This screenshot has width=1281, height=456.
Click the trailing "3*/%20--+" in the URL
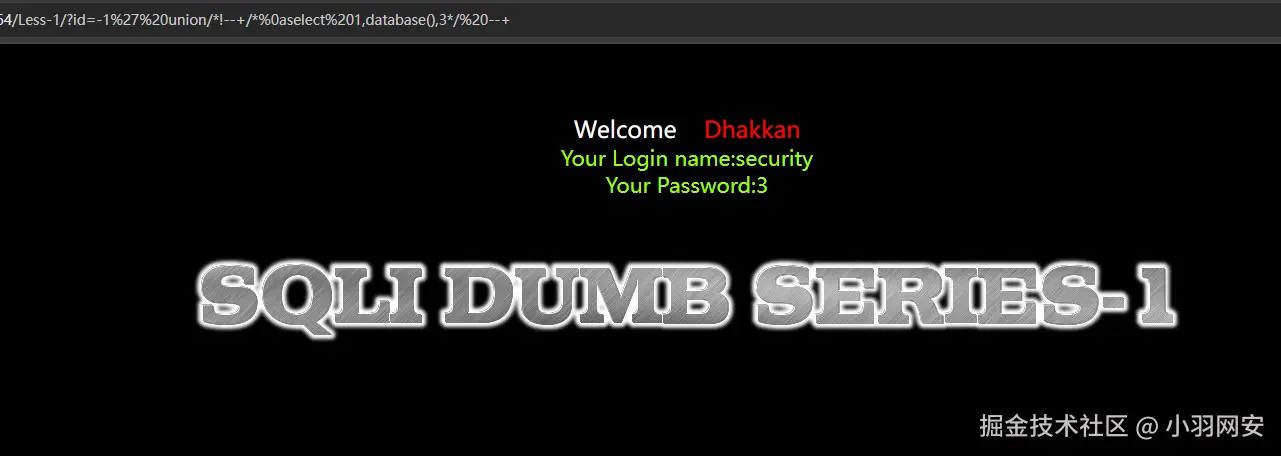(x=476, y=20)
